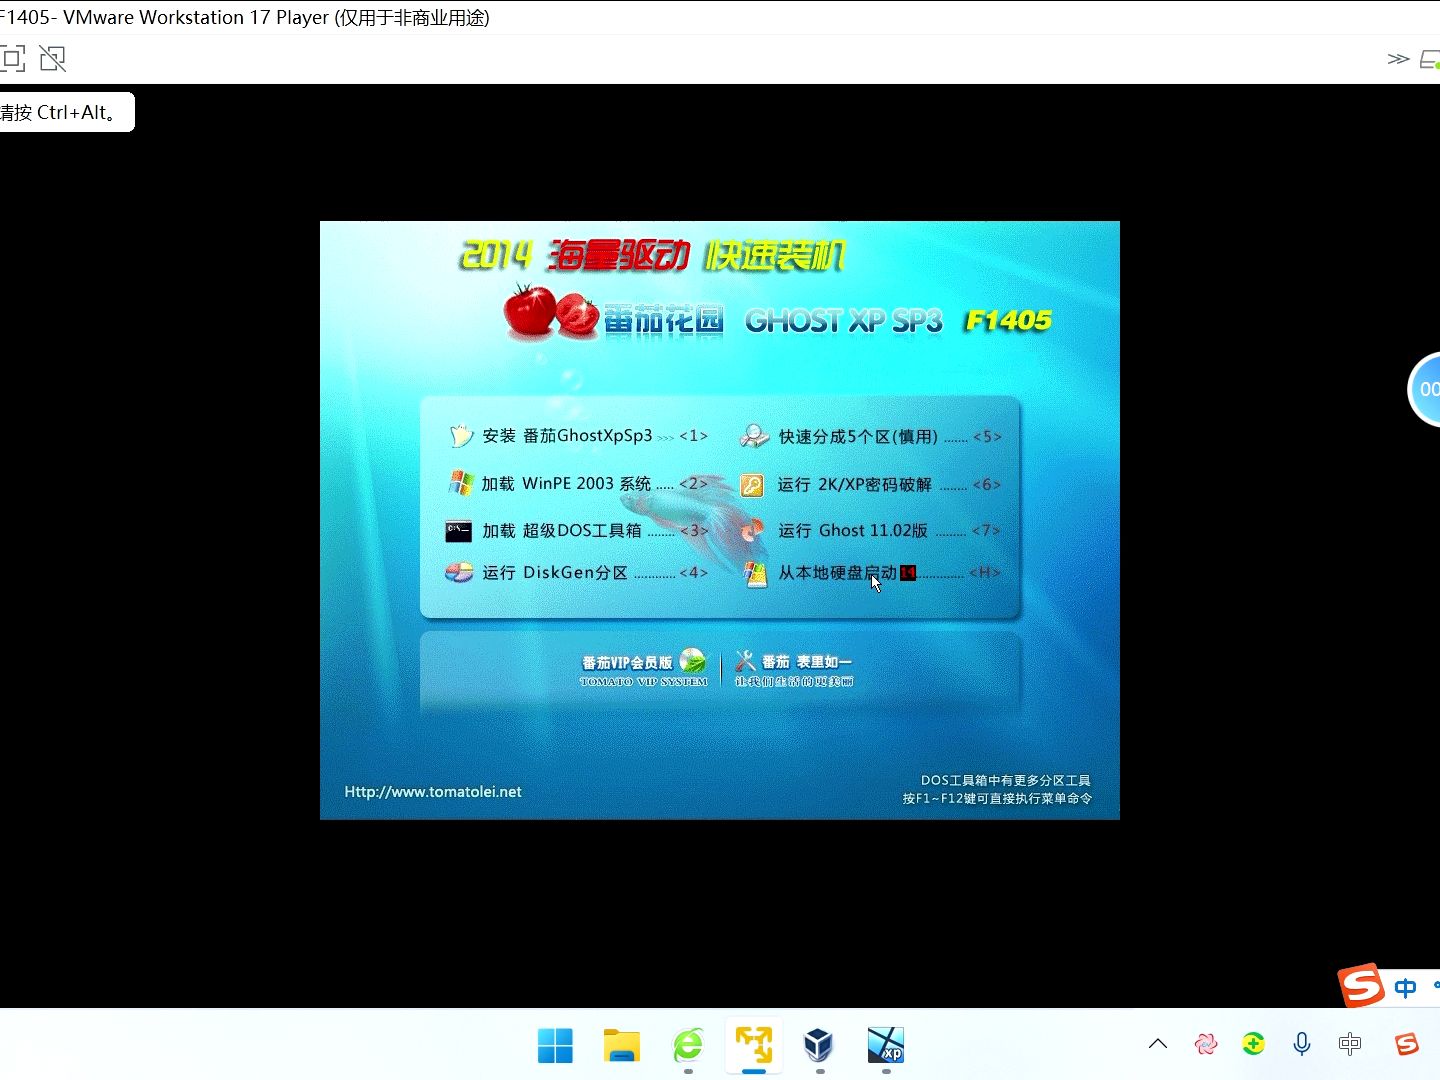Click the Sogou input method S logo
The height and width of the screenshot is (1080, 1440).
(1362, 986)
